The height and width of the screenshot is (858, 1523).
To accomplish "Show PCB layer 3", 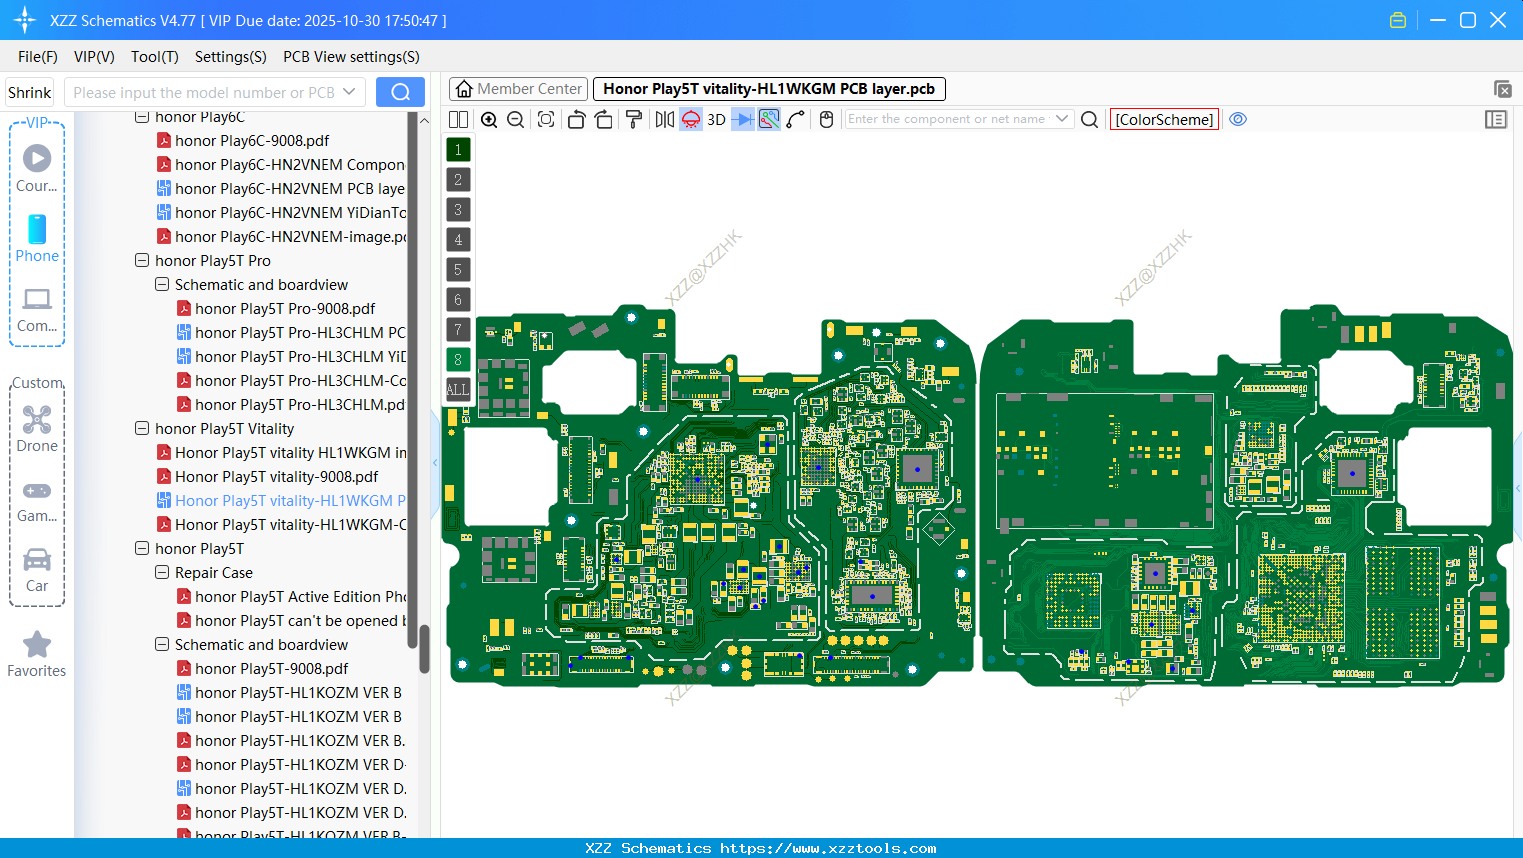I will (458, 210).
